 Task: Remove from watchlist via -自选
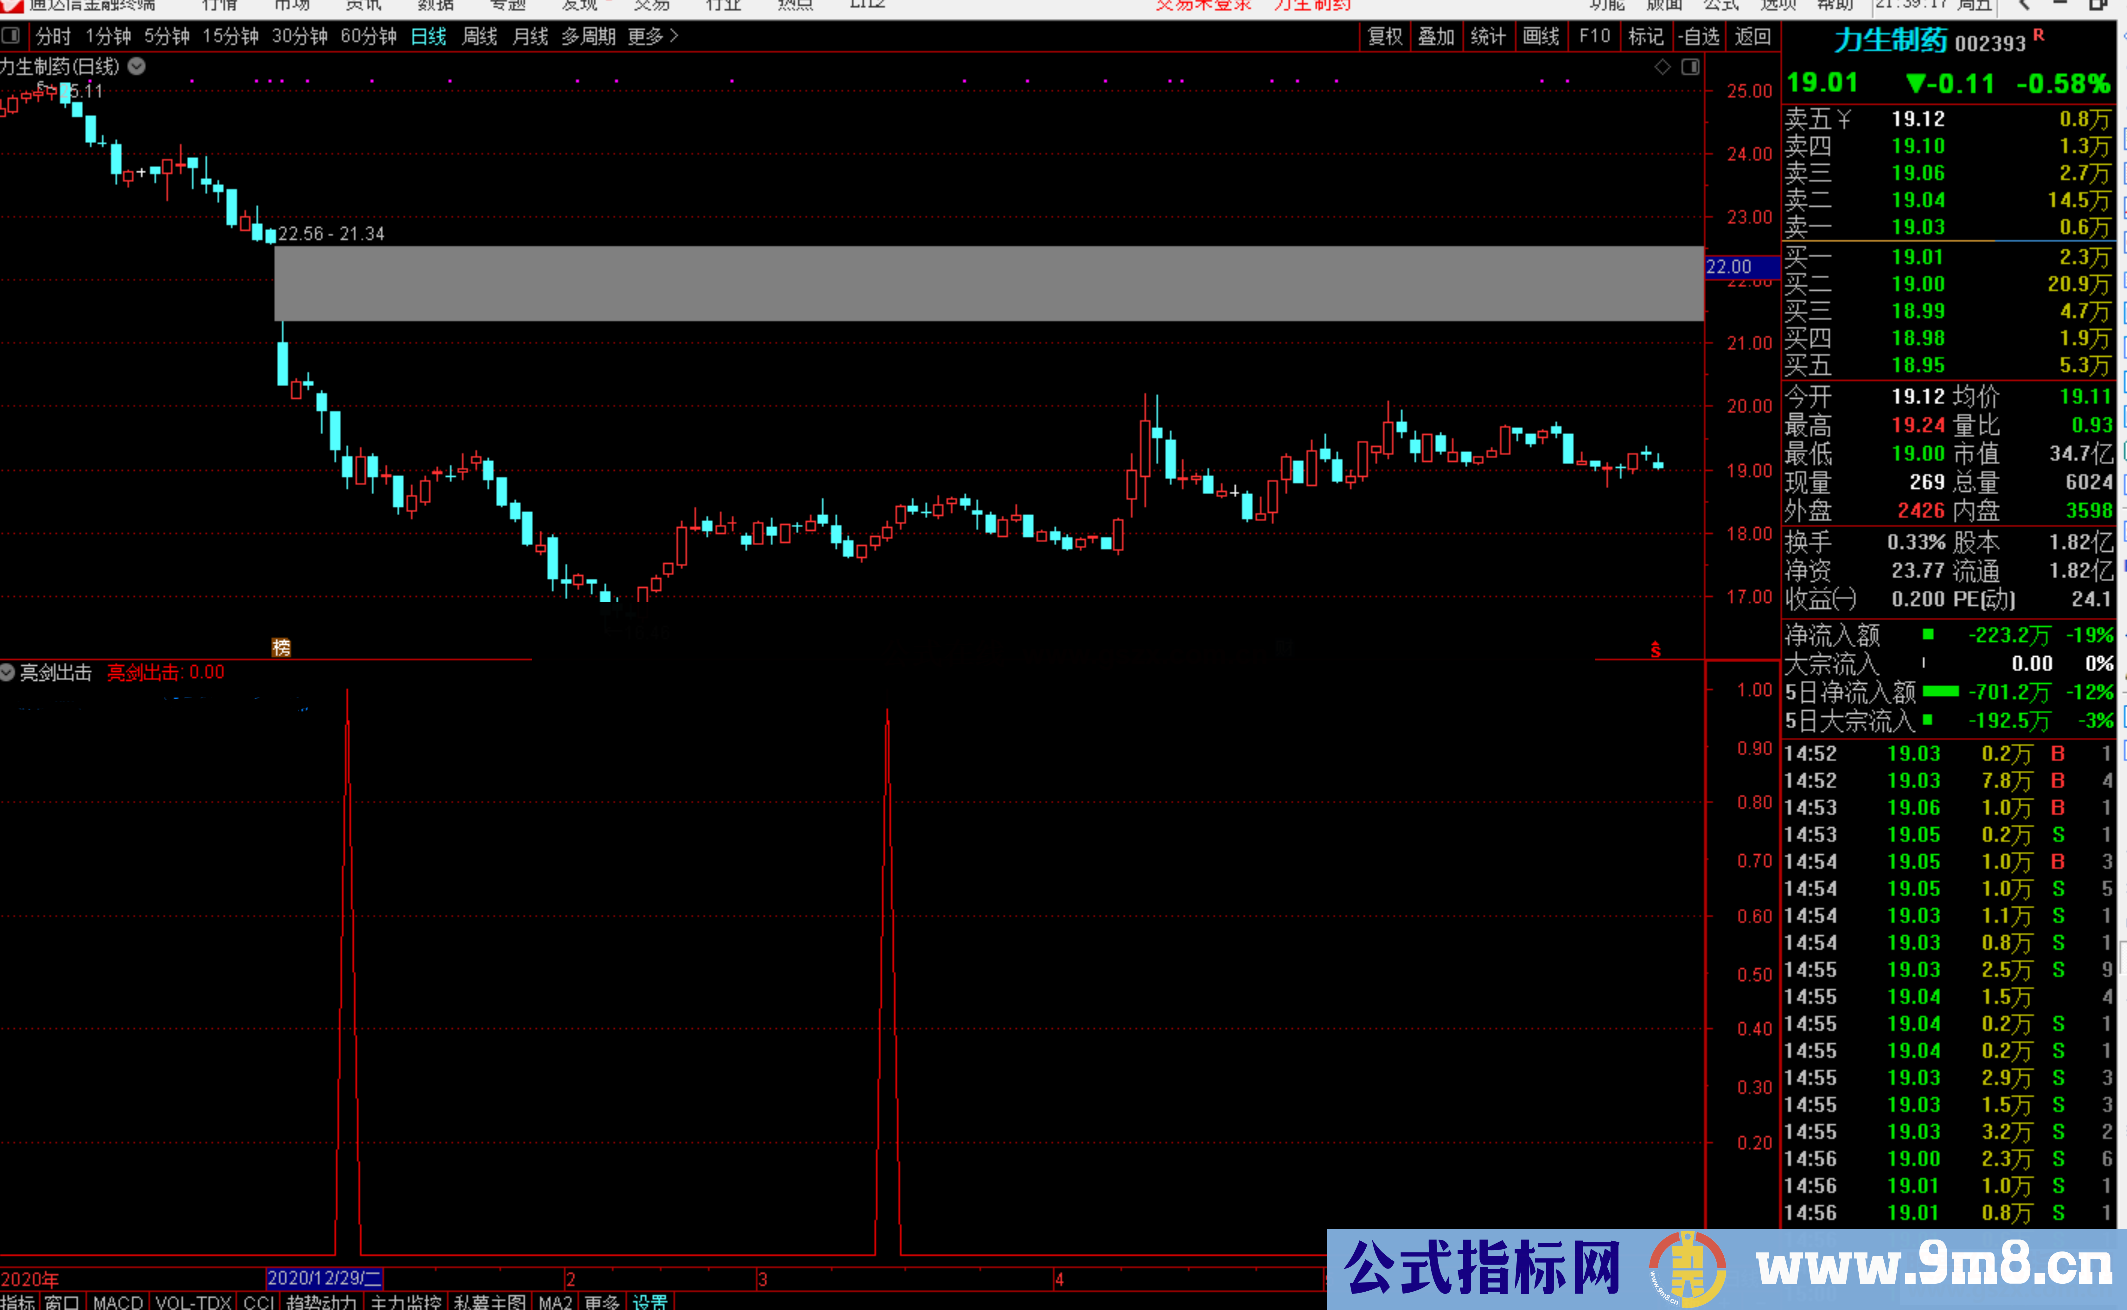click(x=1699, y=37)
